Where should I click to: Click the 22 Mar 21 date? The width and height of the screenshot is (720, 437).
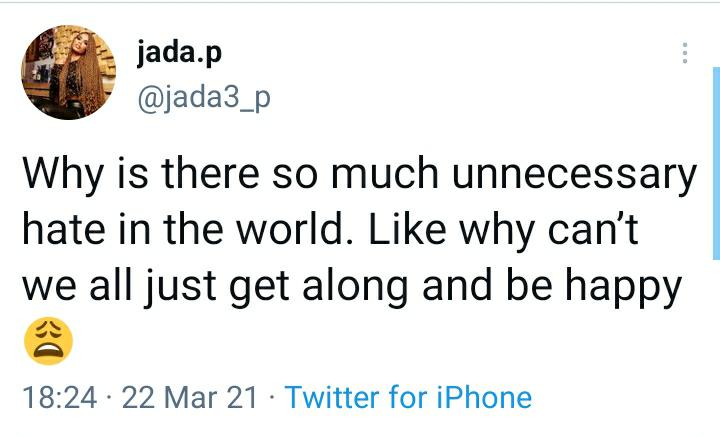point(187,398)
